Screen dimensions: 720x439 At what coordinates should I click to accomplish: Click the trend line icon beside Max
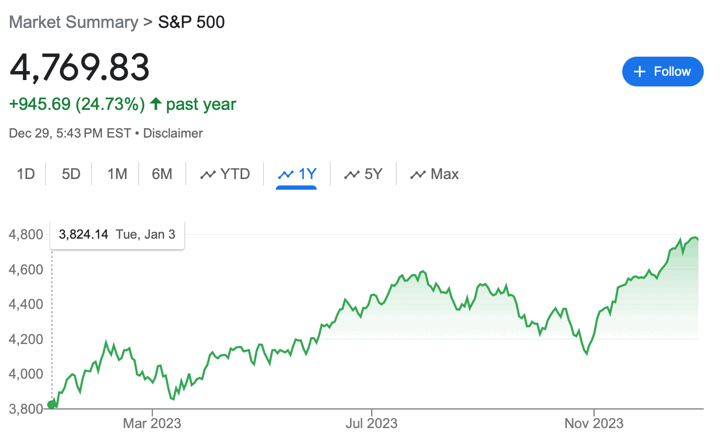click(418, 175)
